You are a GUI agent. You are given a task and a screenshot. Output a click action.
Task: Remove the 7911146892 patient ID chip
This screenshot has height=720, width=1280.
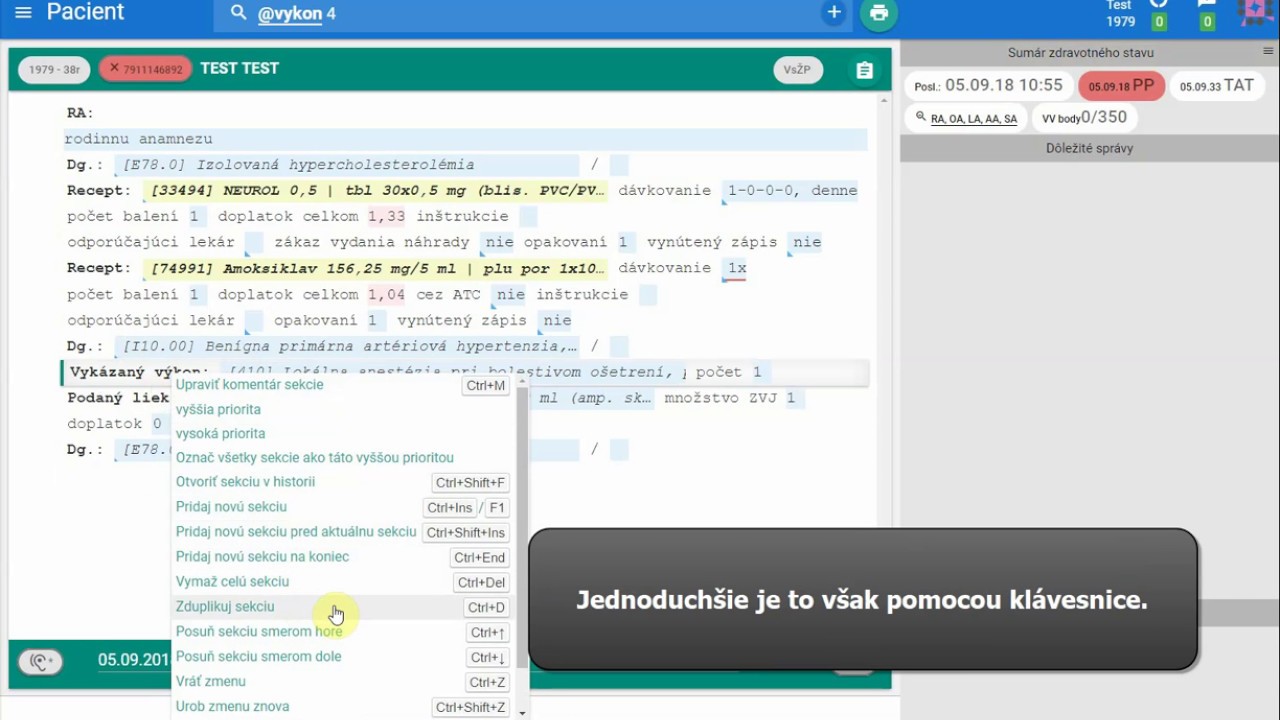point(114,69)
